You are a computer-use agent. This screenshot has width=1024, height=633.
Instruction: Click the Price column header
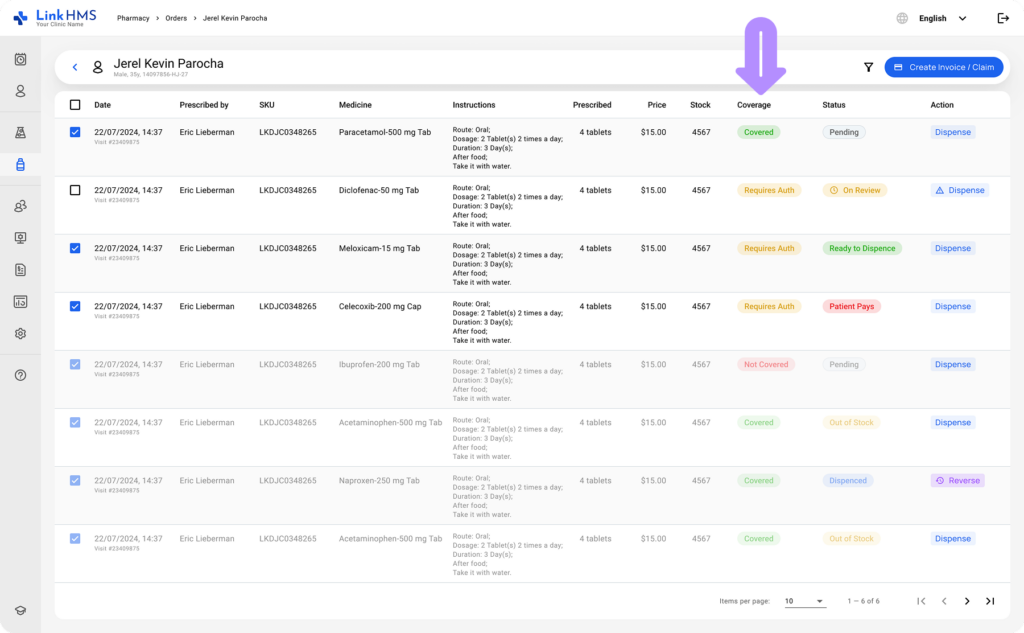[657, 105]
